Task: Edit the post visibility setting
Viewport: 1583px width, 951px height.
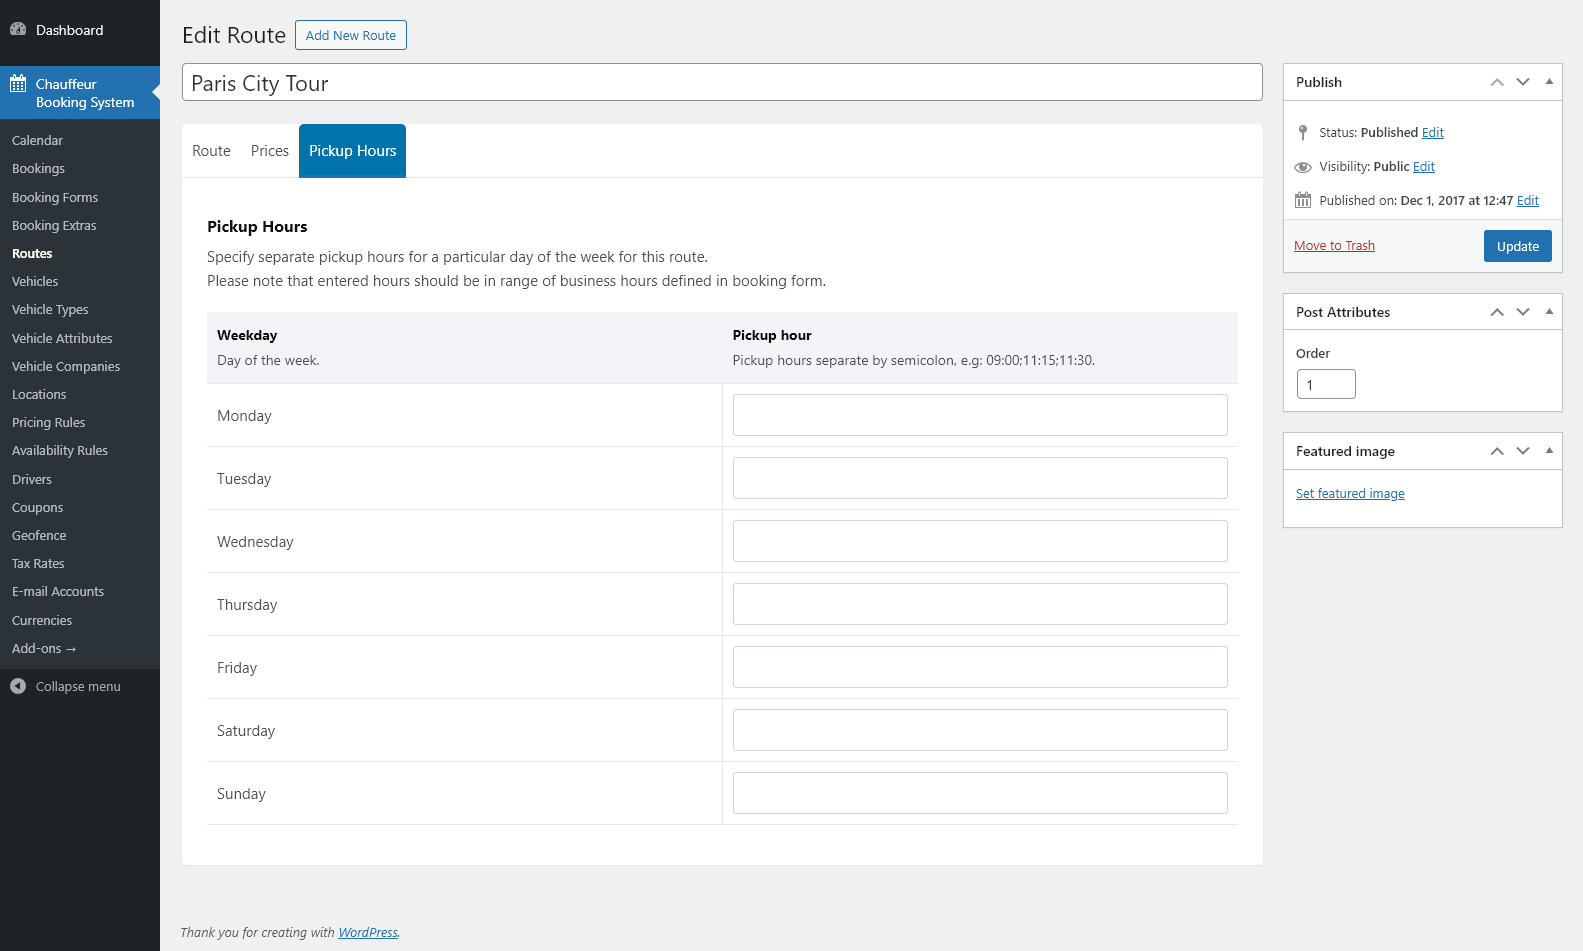Action: pos(1424,167)
